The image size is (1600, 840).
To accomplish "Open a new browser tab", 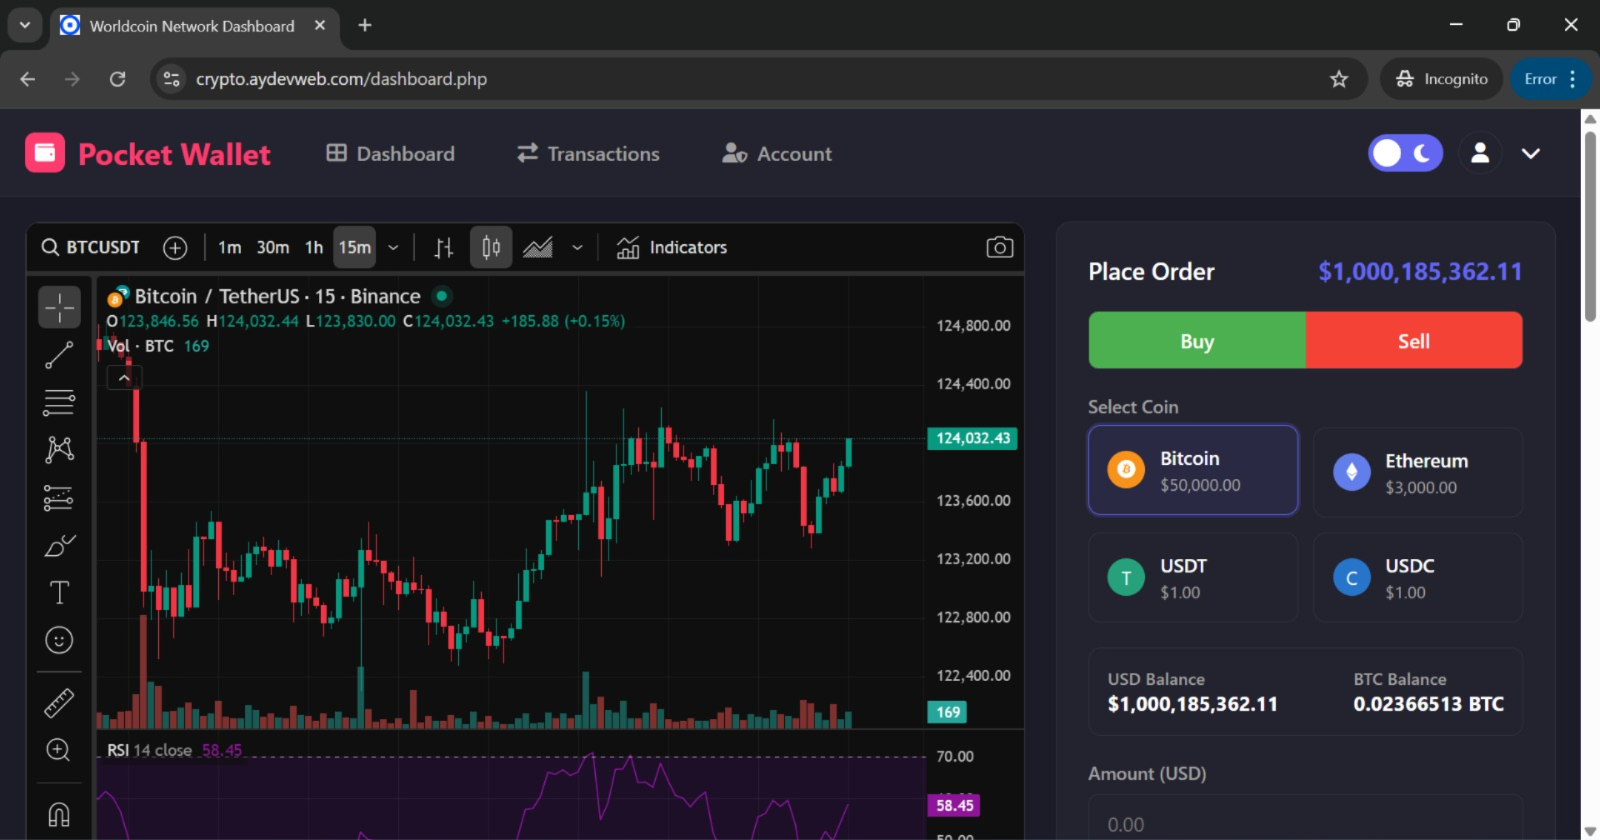I will [365, 25].
